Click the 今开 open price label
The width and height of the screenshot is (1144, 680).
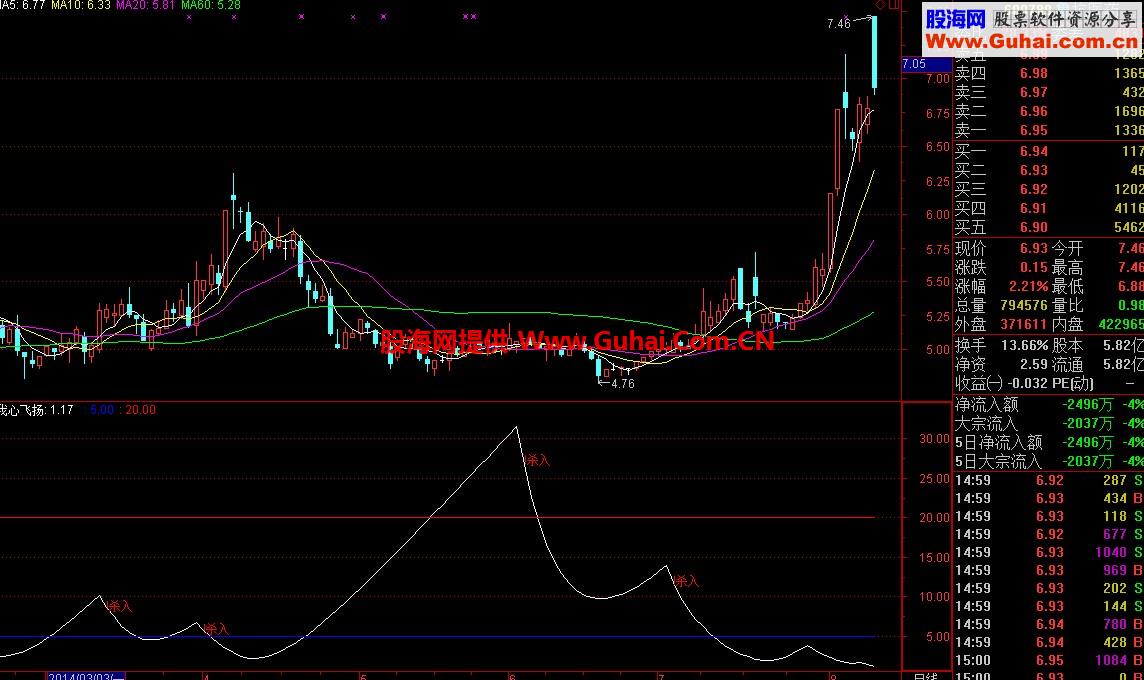pos(1067,249)
